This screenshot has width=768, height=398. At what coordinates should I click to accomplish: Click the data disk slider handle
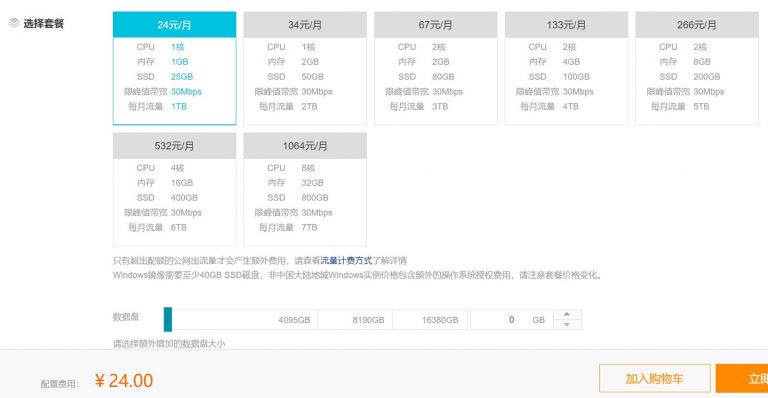coord(168,320)
